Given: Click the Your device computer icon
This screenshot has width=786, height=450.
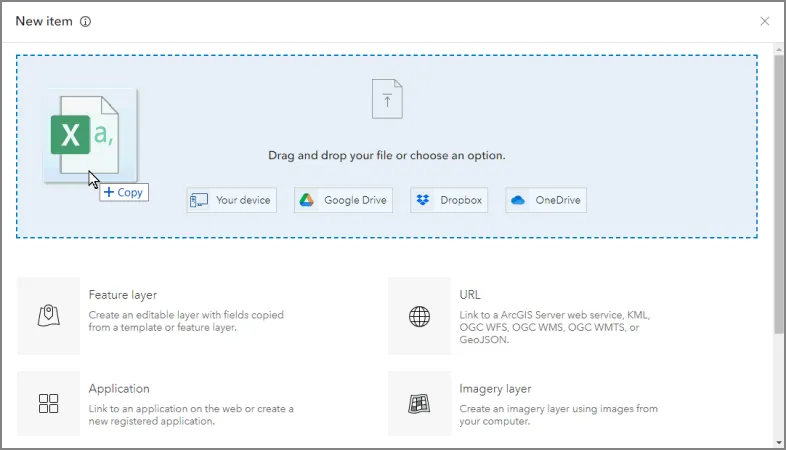Looking at the screenshot, I should point(200,200).
